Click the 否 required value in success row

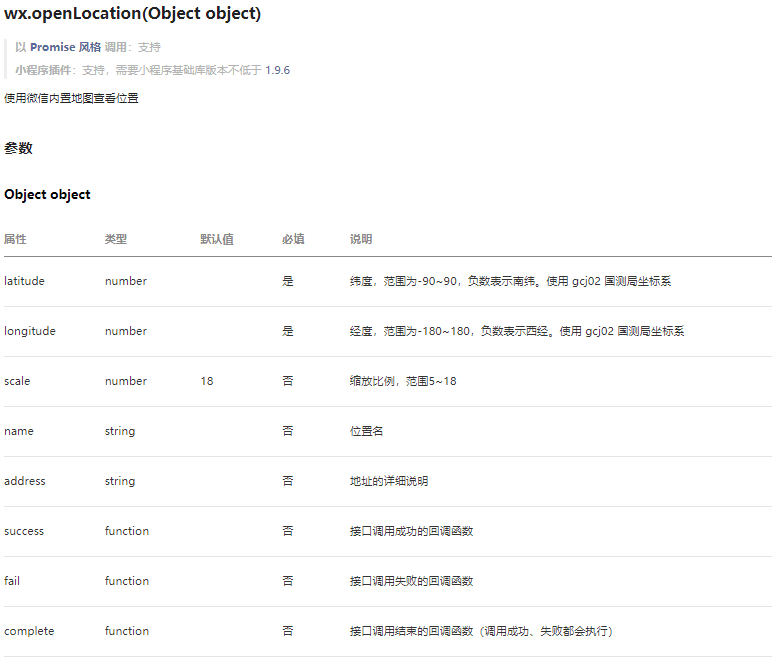click(x=288, y=531)
